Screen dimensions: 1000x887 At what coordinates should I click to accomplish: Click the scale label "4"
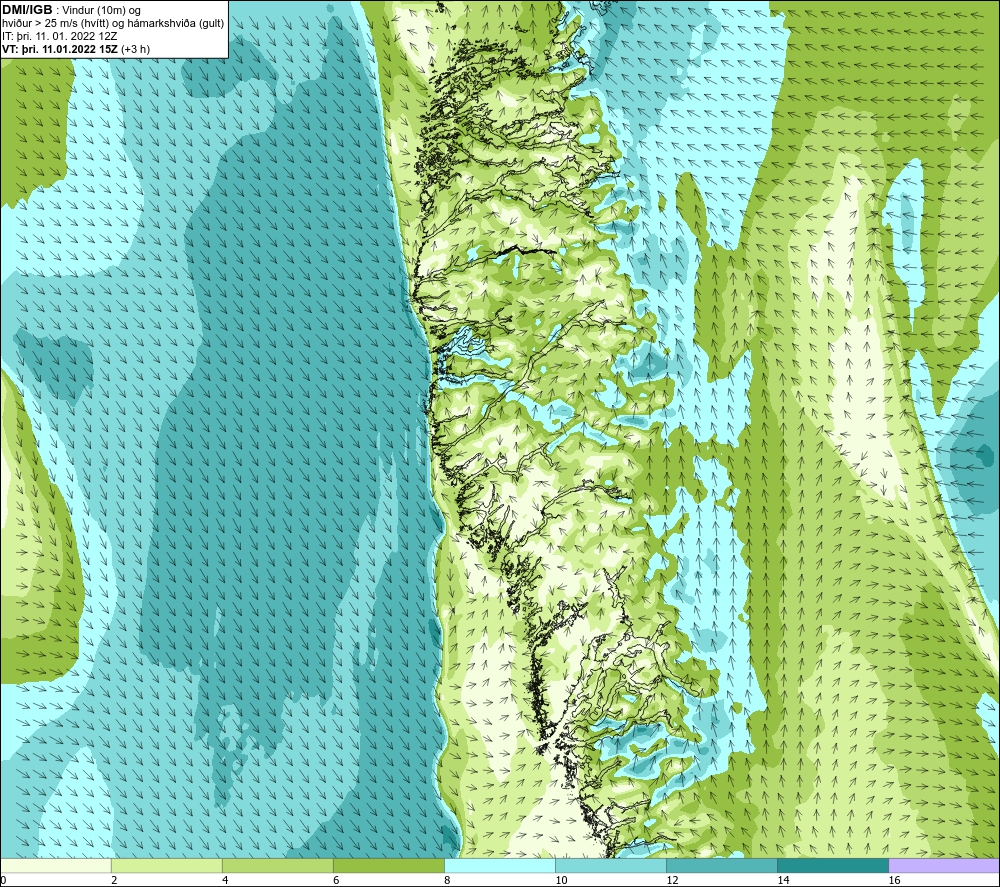pyautogui.click(x=225, y=880)
